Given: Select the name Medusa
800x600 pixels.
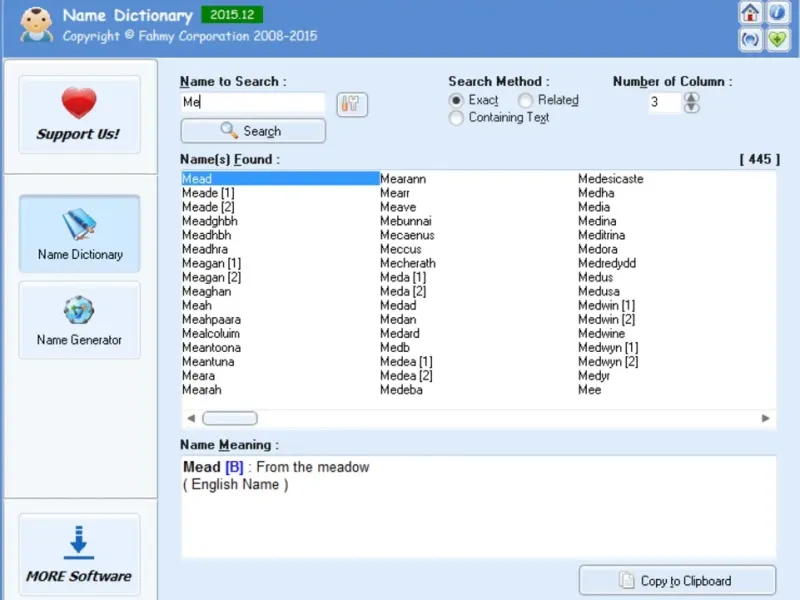Looking at the screenshot, I should tap(599, 291).
